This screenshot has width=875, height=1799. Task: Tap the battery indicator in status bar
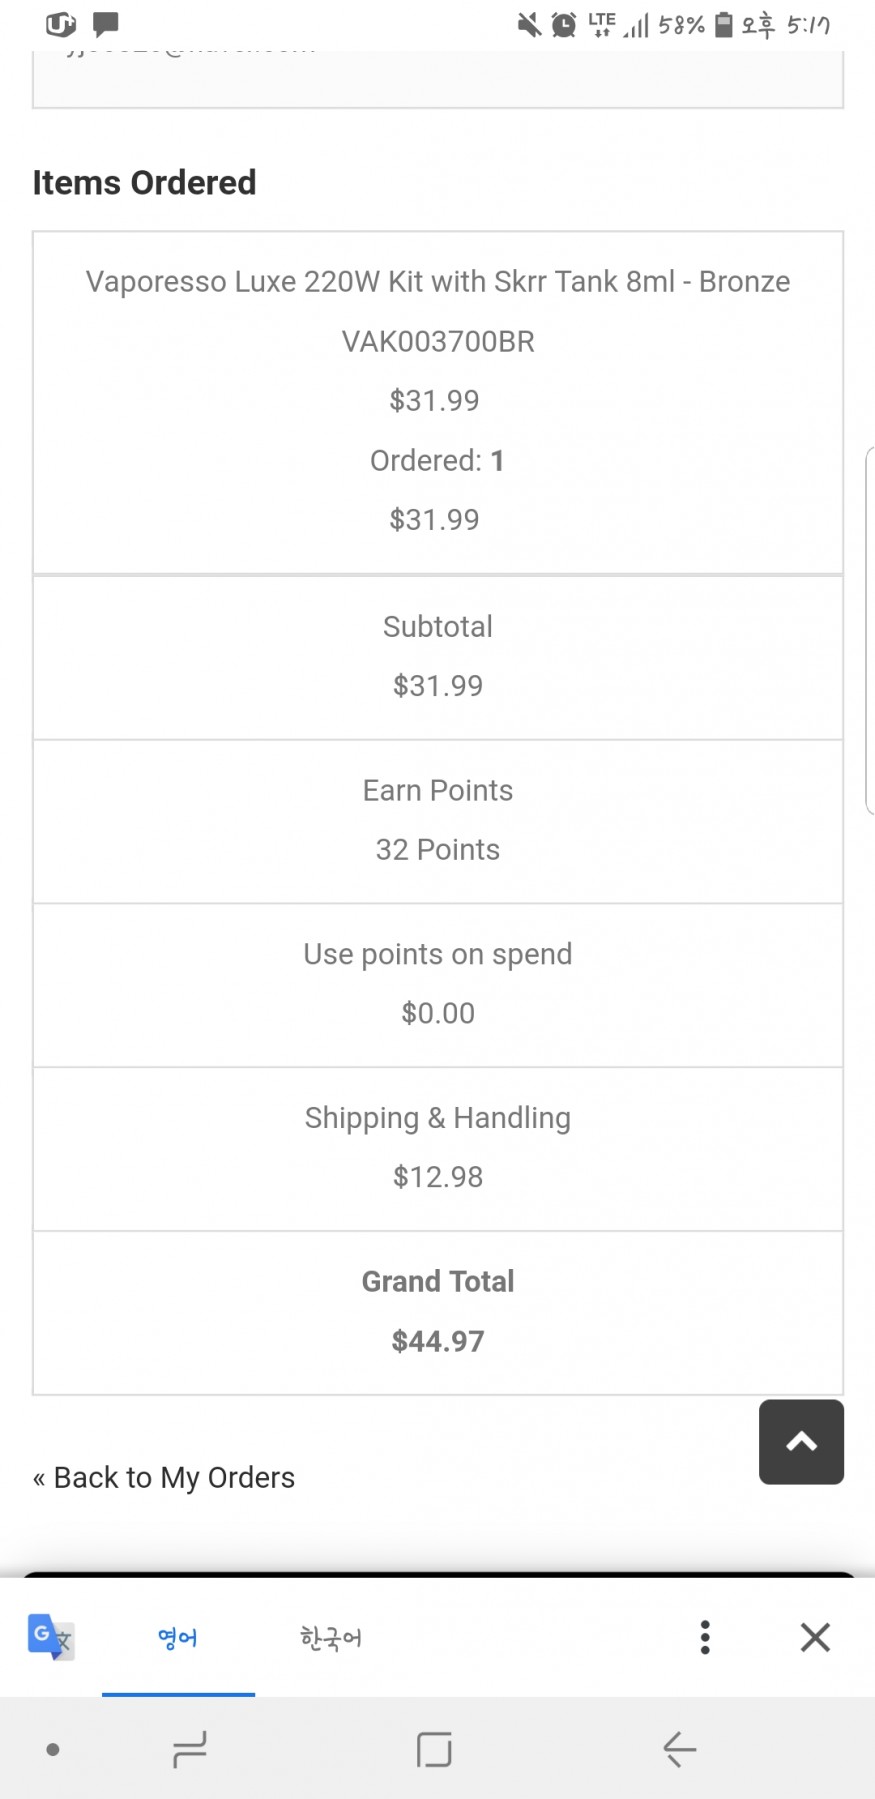tap(724, 24)
